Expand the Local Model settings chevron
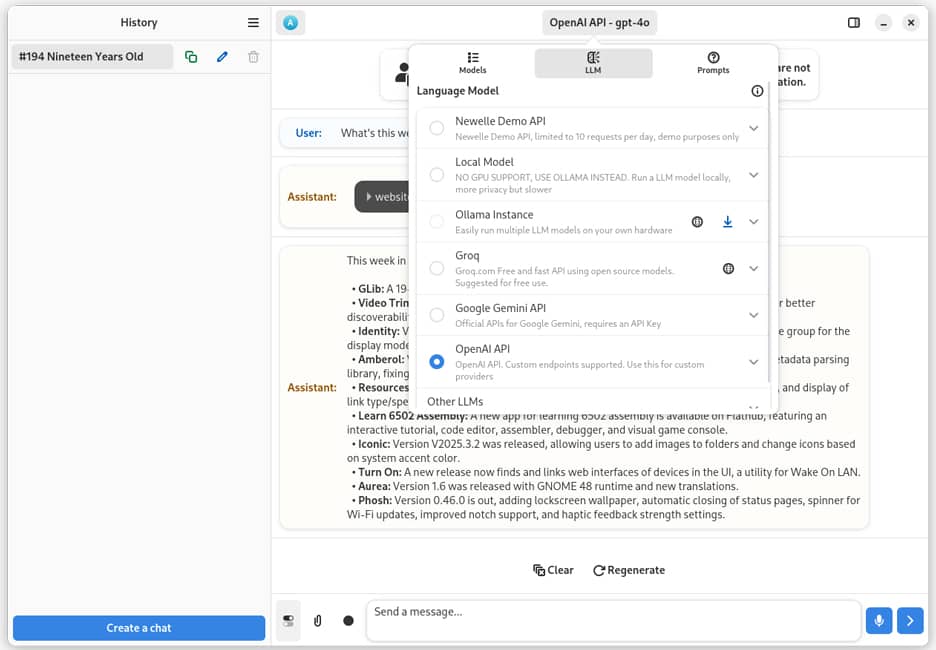Screen dimensions: 936x650 click(x=753, y=175)
